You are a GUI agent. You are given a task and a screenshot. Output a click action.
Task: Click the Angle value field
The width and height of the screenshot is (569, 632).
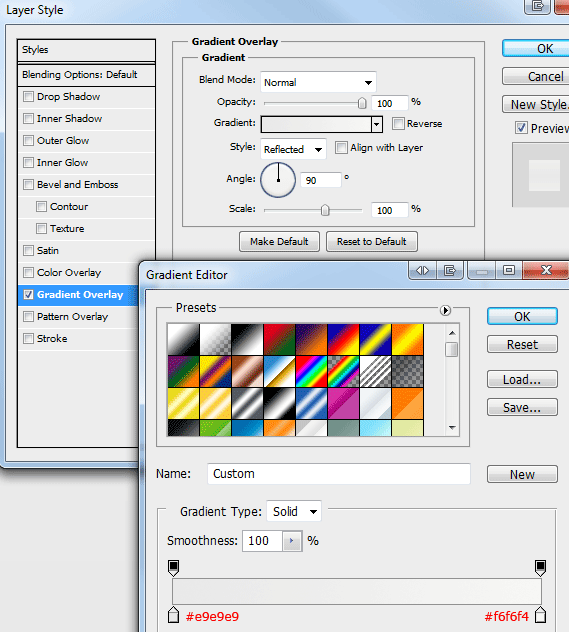(320, 180)
